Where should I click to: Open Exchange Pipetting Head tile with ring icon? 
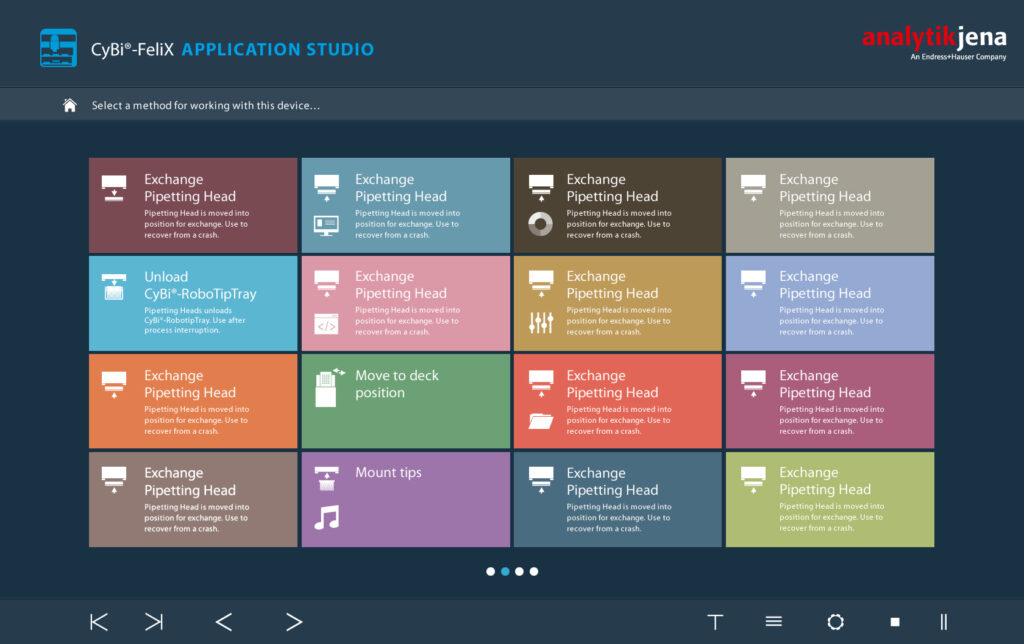(x=618, y=205)
